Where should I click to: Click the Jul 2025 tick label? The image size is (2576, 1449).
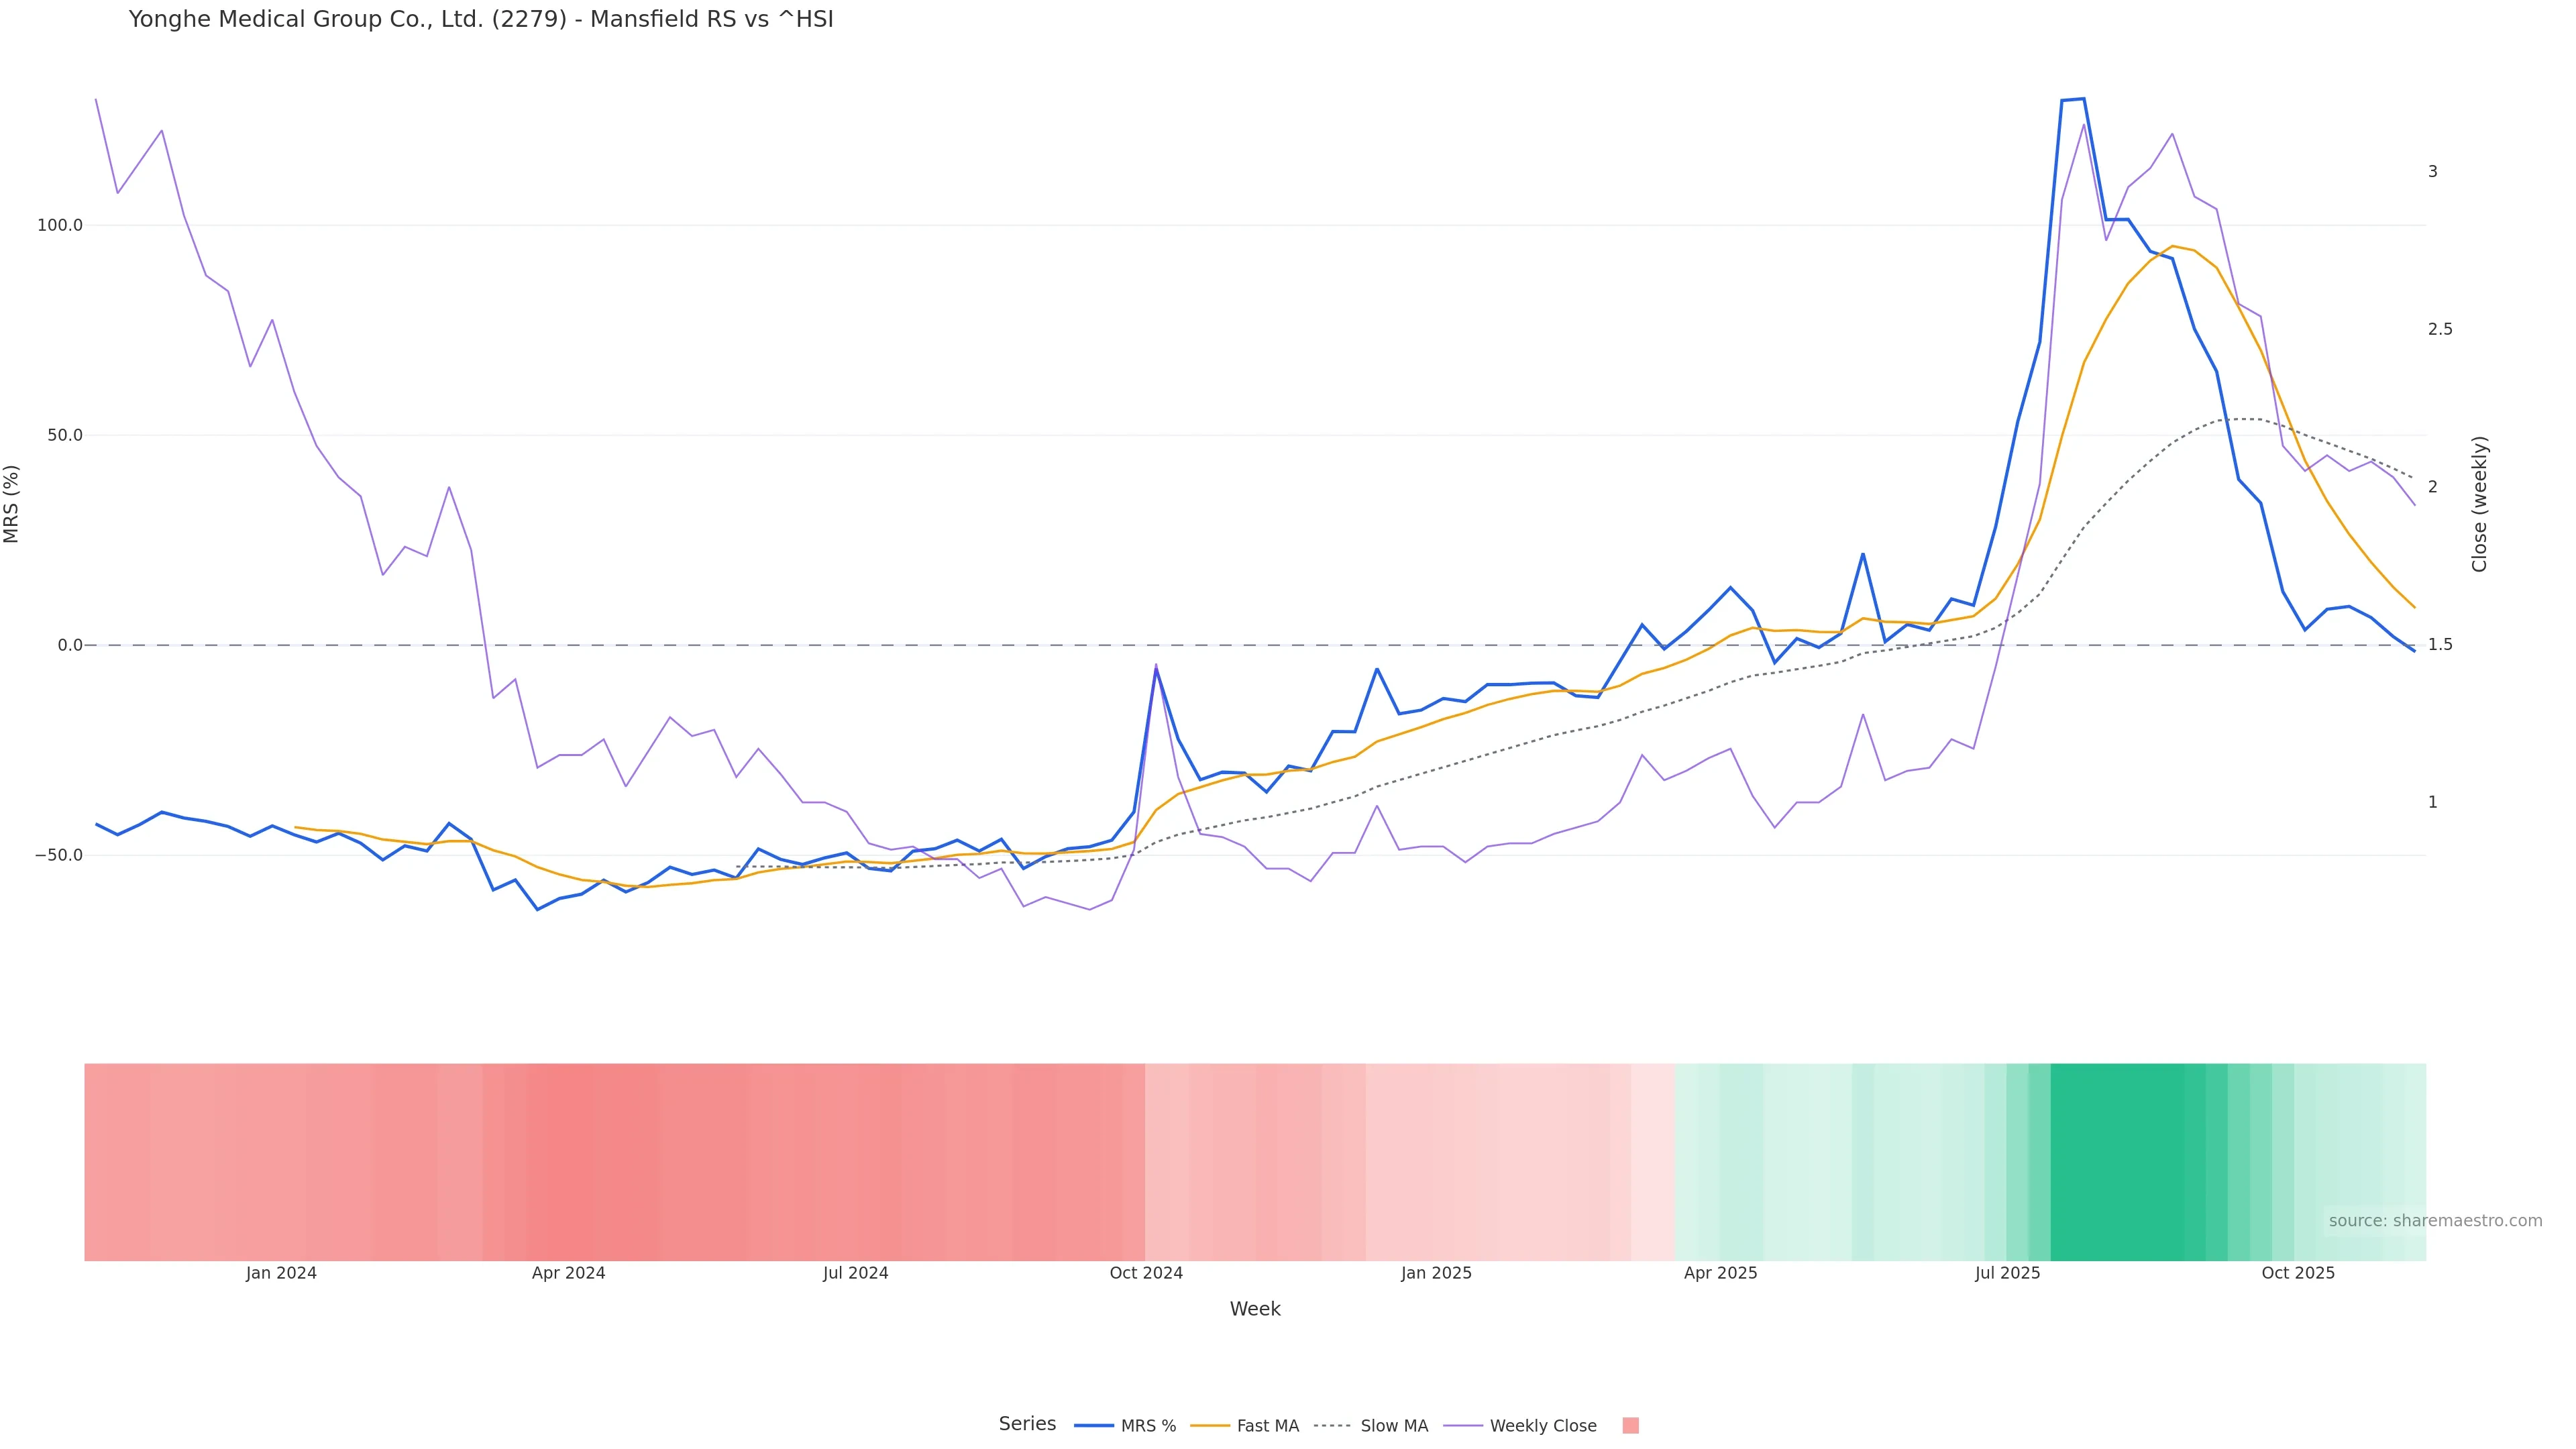2007,1273
